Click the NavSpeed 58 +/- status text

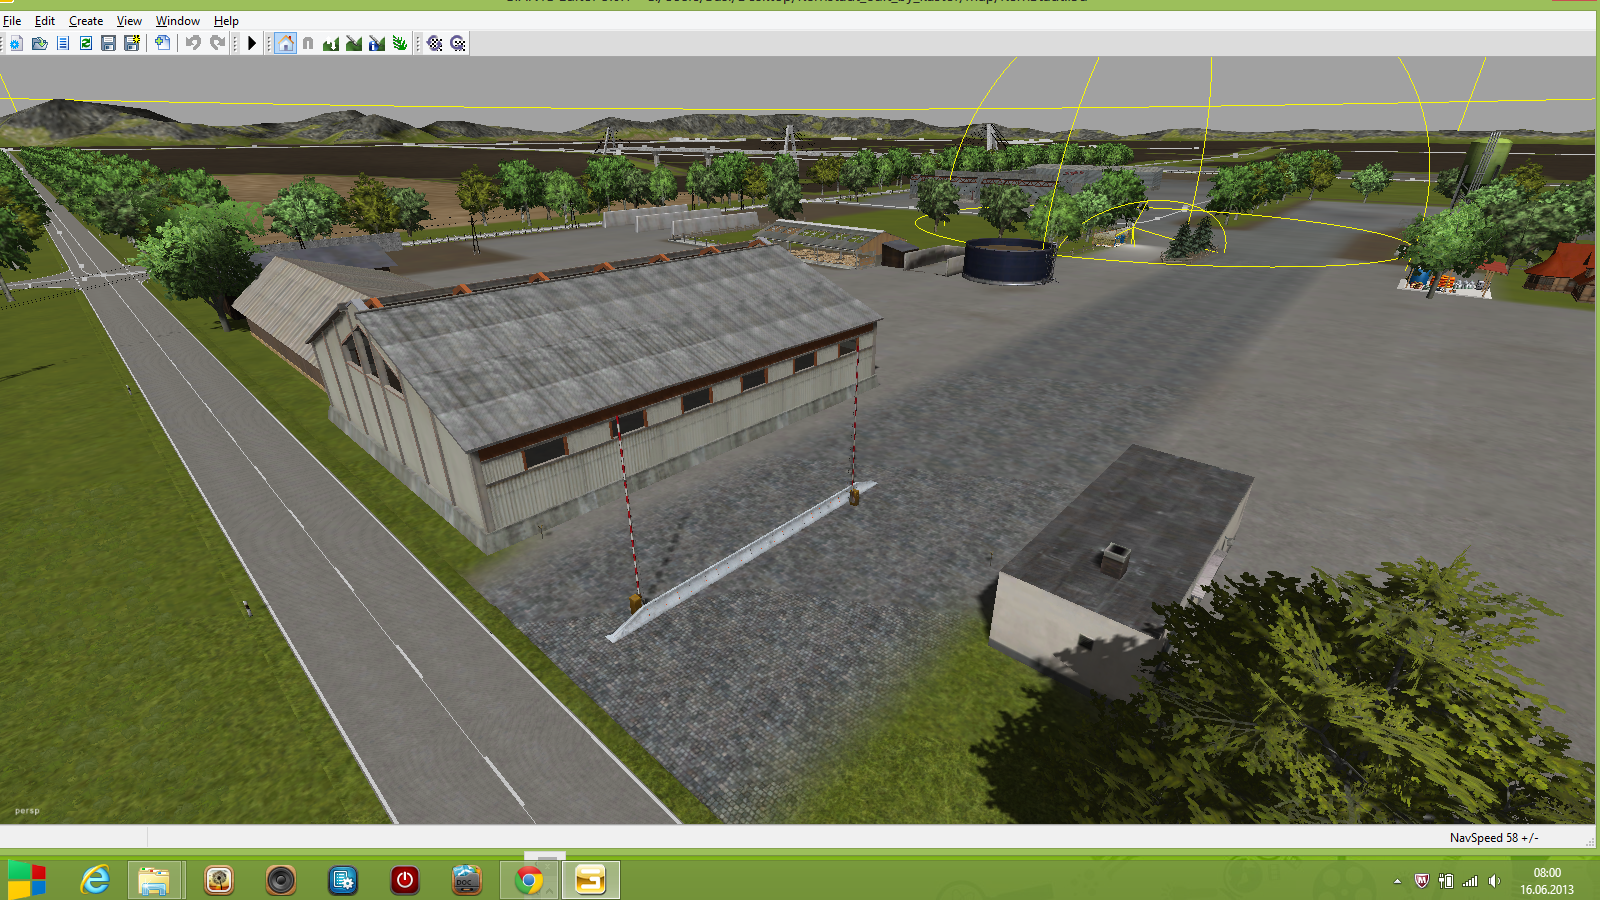click(x=1494, y=838)
